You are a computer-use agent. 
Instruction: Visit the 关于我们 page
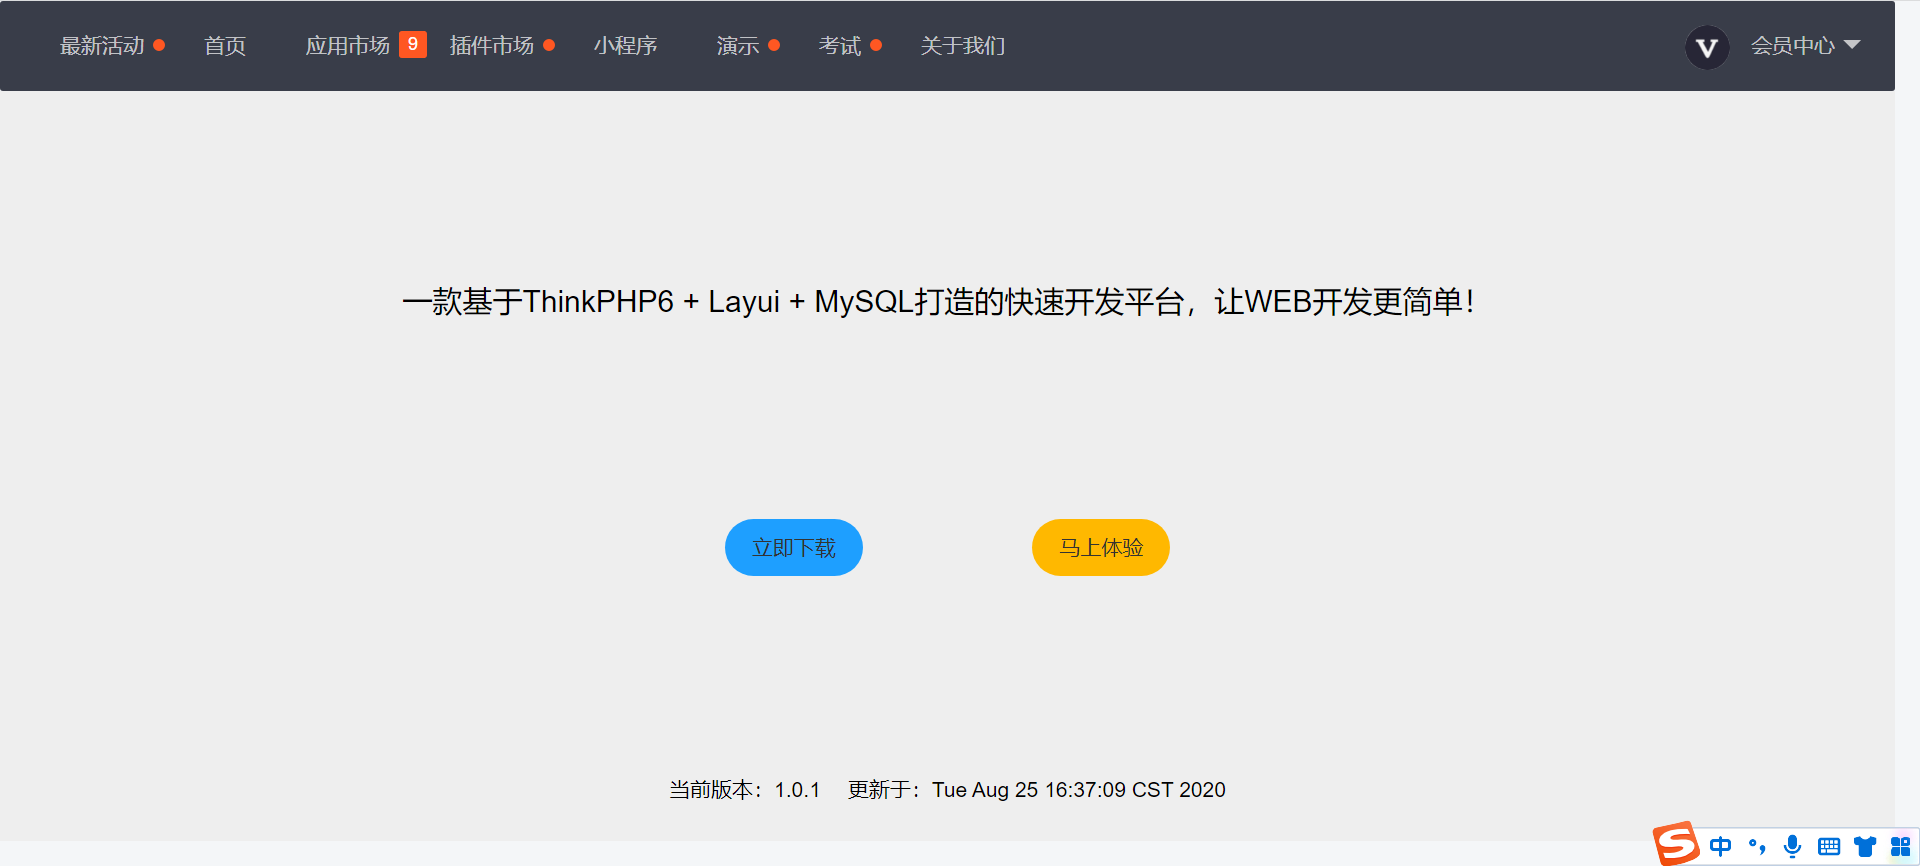(963, 46)
